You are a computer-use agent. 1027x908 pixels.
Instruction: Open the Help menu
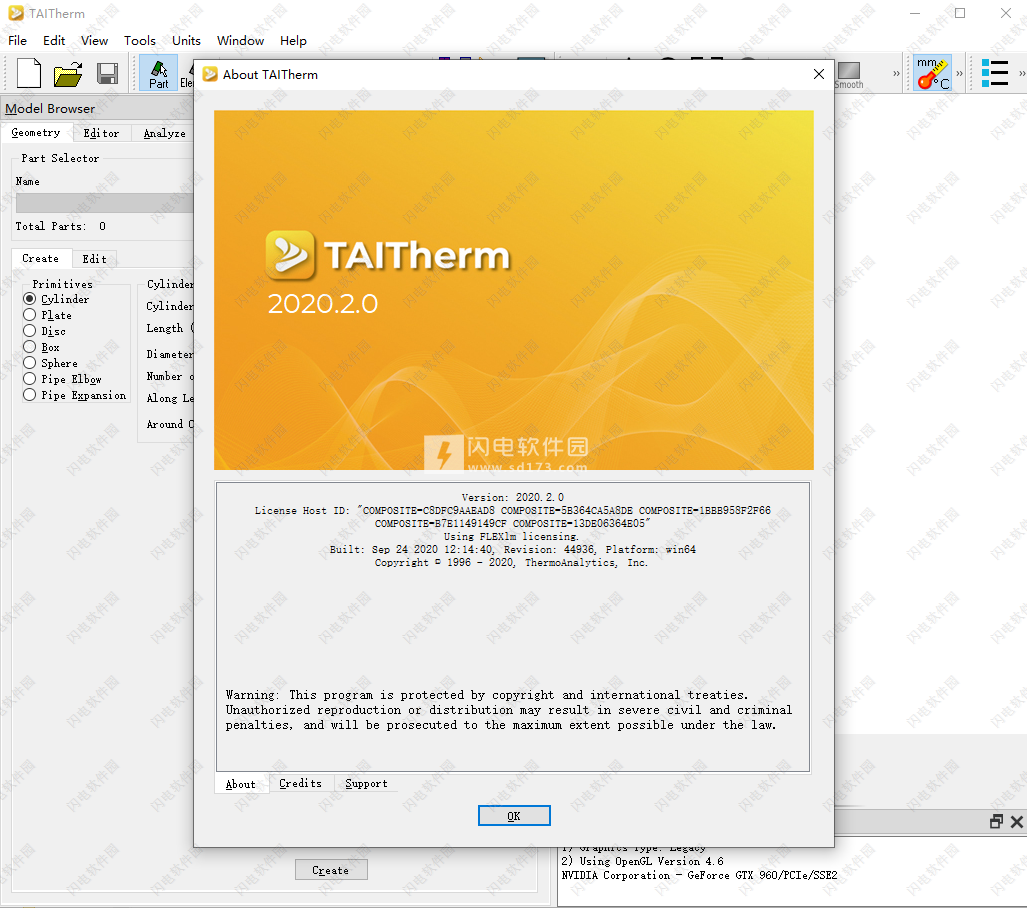[293, 41]
